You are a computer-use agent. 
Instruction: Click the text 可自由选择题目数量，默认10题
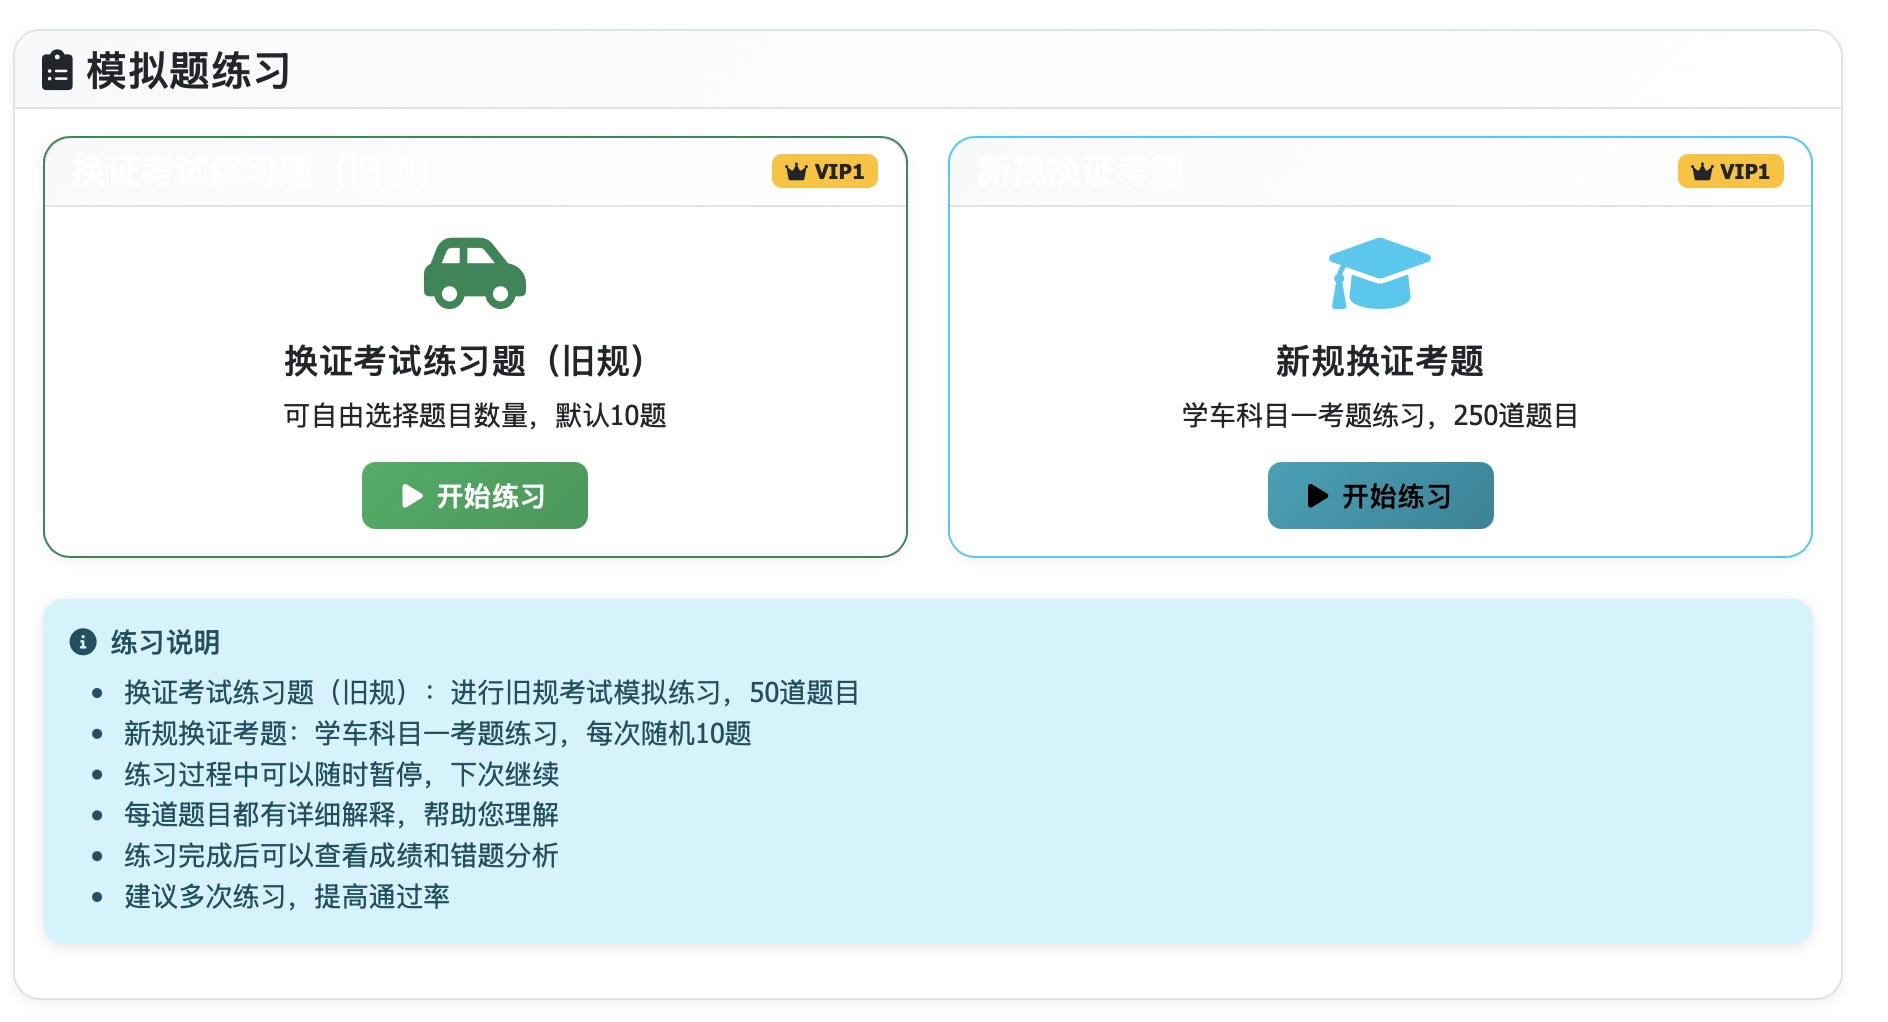(x=474, y=415)
